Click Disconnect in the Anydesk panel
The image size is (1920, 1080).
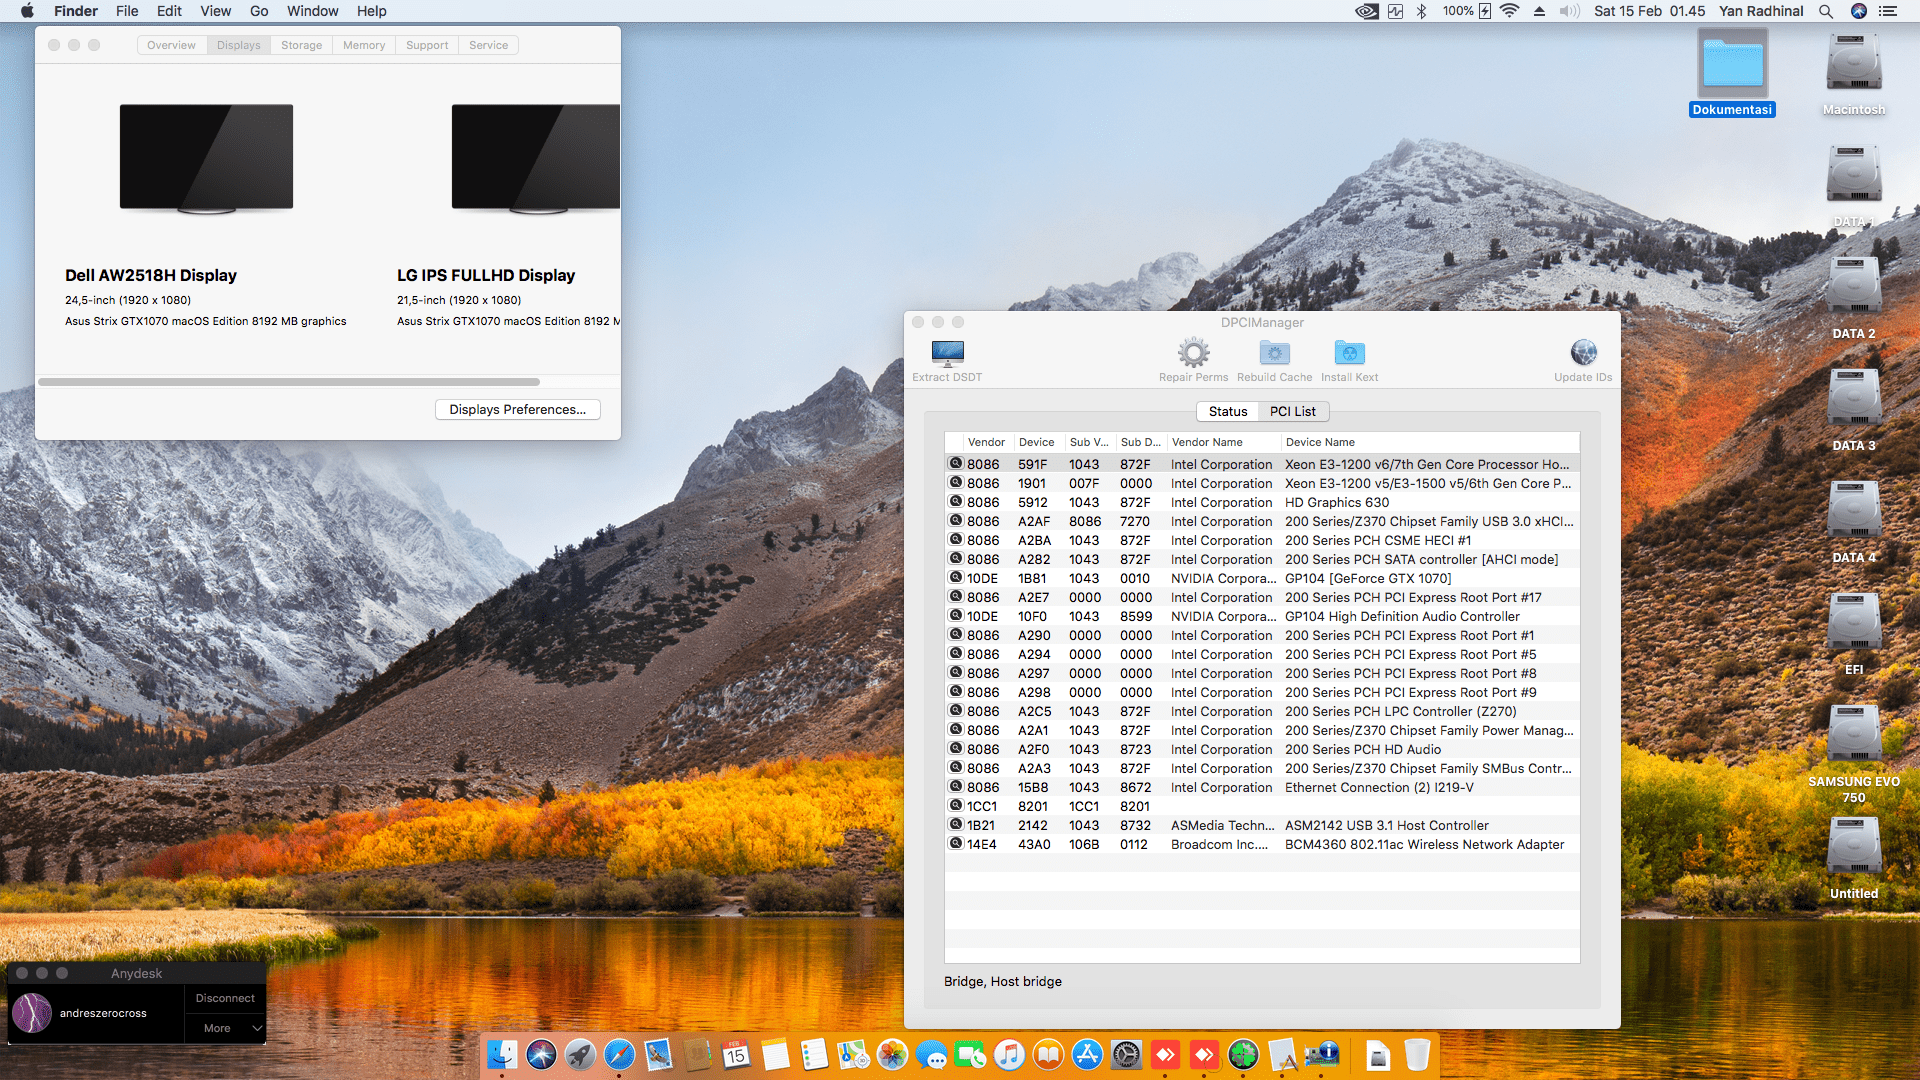225,998
